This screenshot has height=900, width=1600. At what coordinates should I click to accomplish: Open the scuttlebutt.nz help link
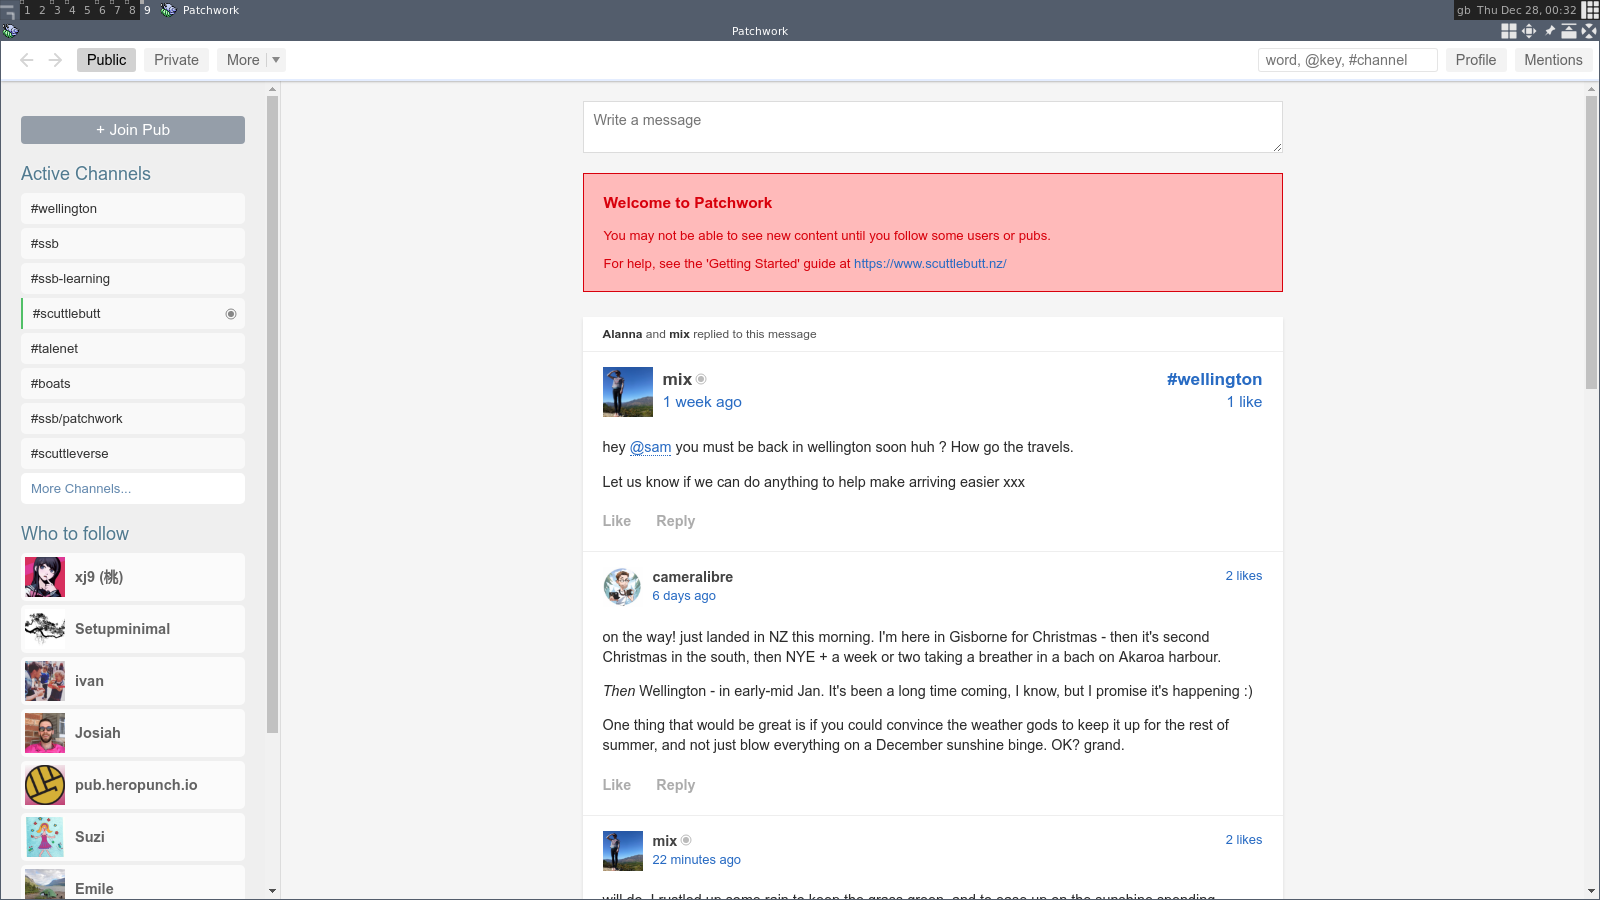[x=930, y=264]
